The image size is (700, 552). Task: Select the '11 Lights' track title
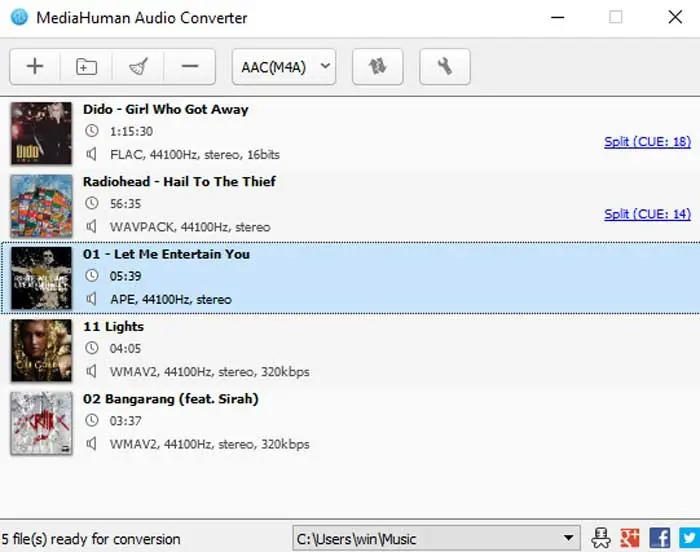click(113, 326)
